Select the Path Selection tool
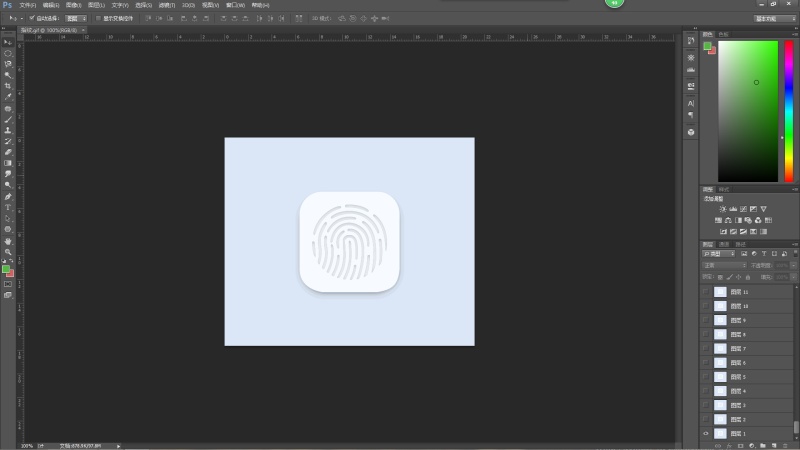The height and width of the screenshot is (450, 800). [x=8, y=218]
